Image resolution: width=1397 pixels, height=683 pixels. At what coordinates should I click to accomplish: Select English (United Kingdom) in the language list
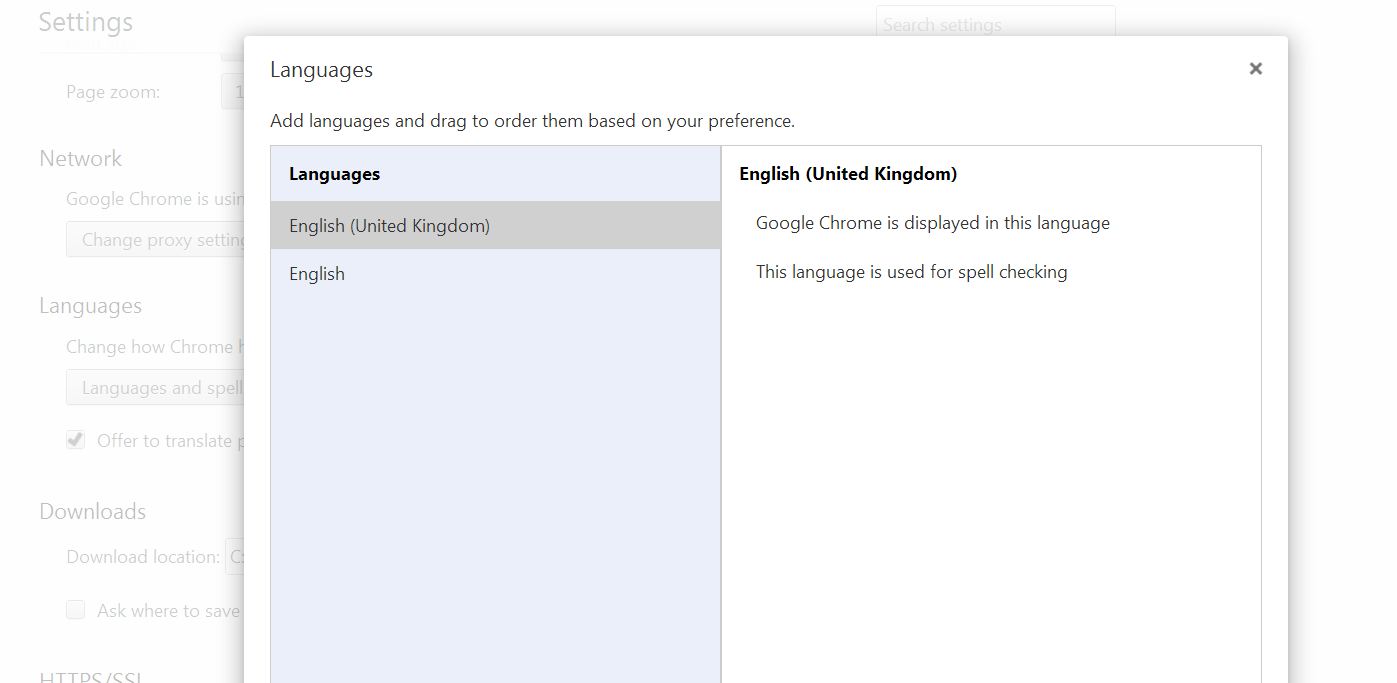(389, 226)
